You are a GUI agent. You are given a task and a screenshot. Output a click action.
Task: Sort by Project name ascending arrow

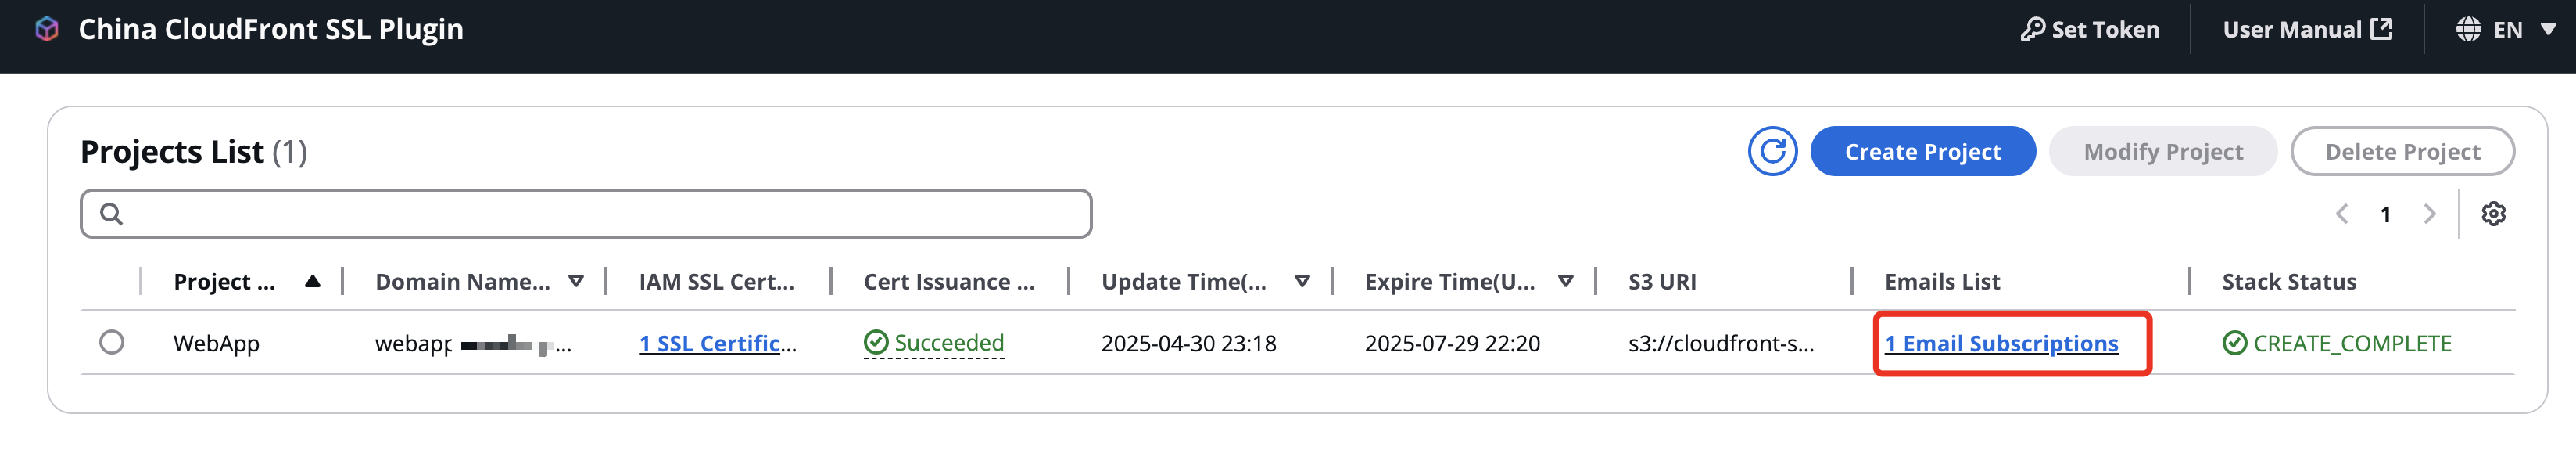point(313,281)
